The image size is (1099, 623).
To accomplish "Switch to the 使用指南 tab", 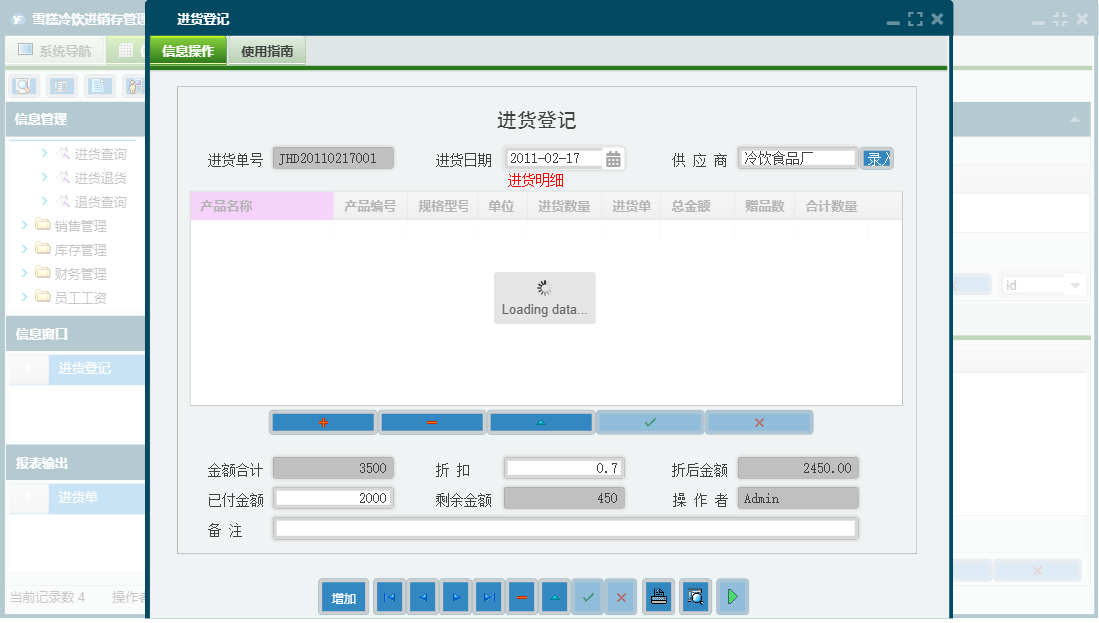I will click(265, 48).
